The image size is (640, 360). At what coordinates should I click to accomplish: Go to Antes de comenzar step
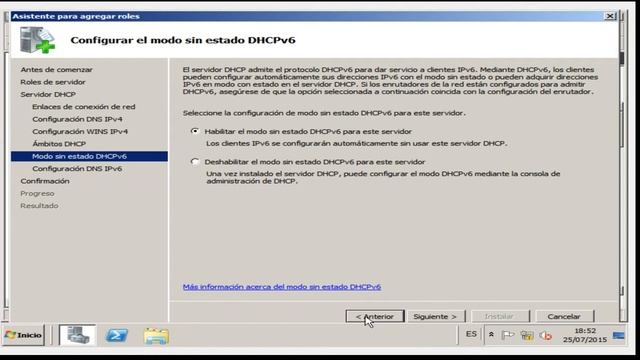[x=56, y=69]
